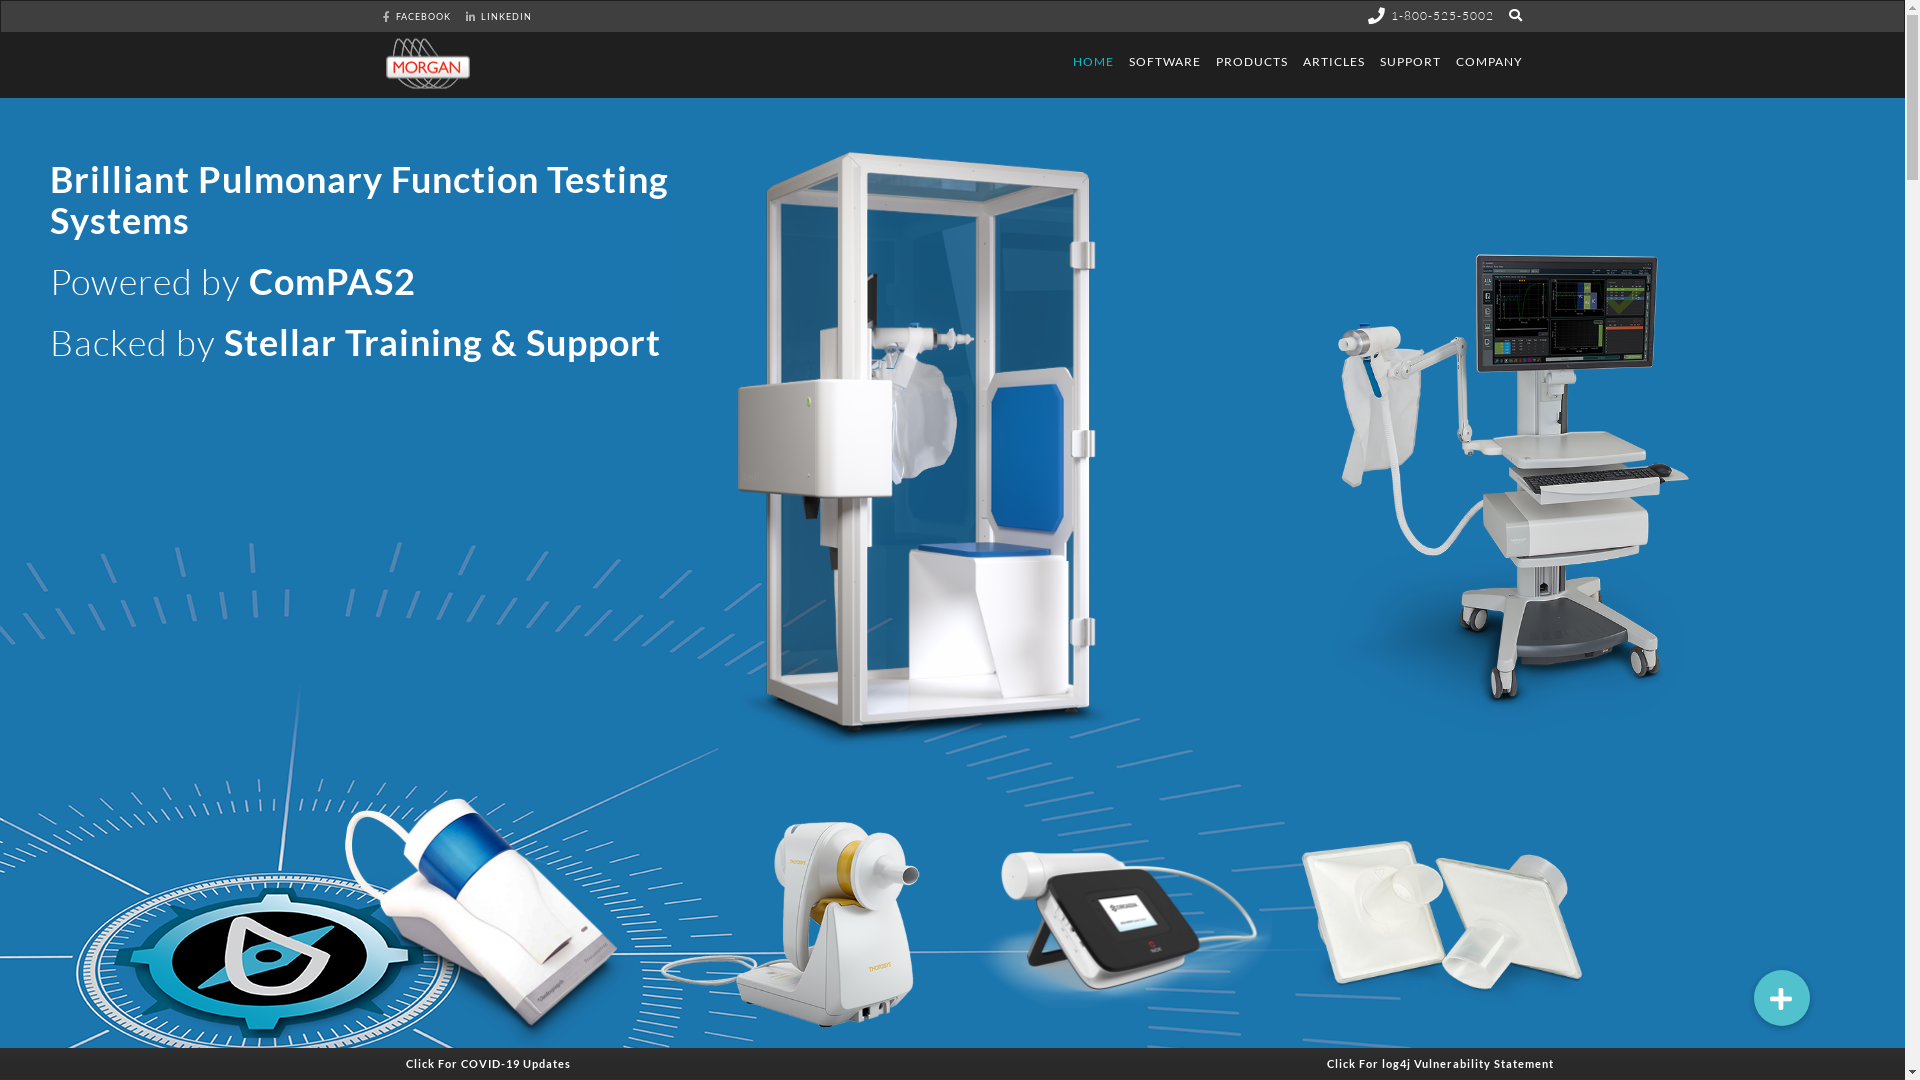This screenshot has width=1920, height=1080.
Task: Click 'Backed by Stellar Training & Support' text
Action: click(x=355, y=343)
